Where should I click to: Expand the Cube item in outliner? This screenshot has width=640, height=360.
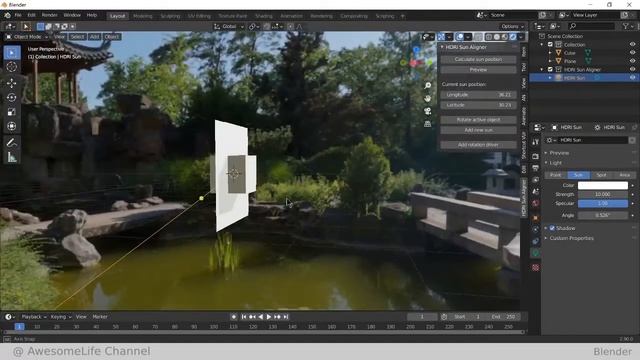550,53
